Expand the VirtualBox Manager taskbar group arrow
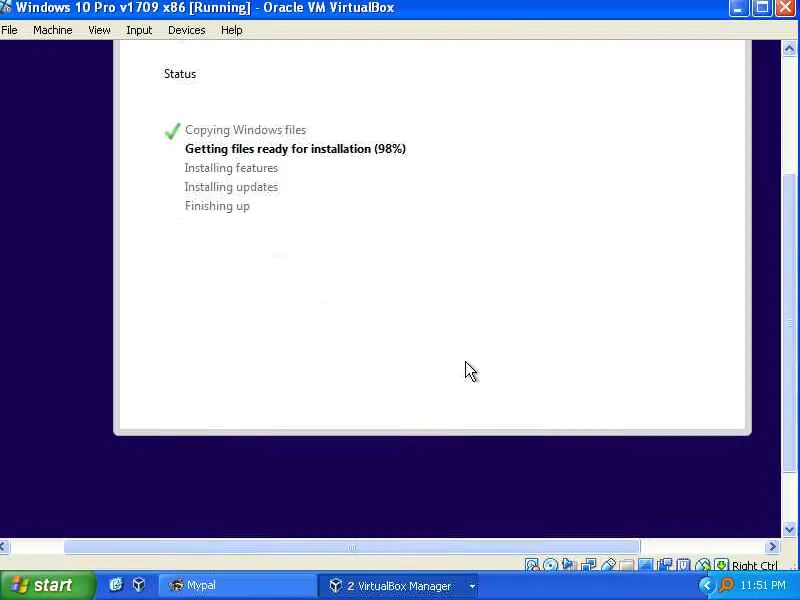800x600 pixels. tap(472, 586)
